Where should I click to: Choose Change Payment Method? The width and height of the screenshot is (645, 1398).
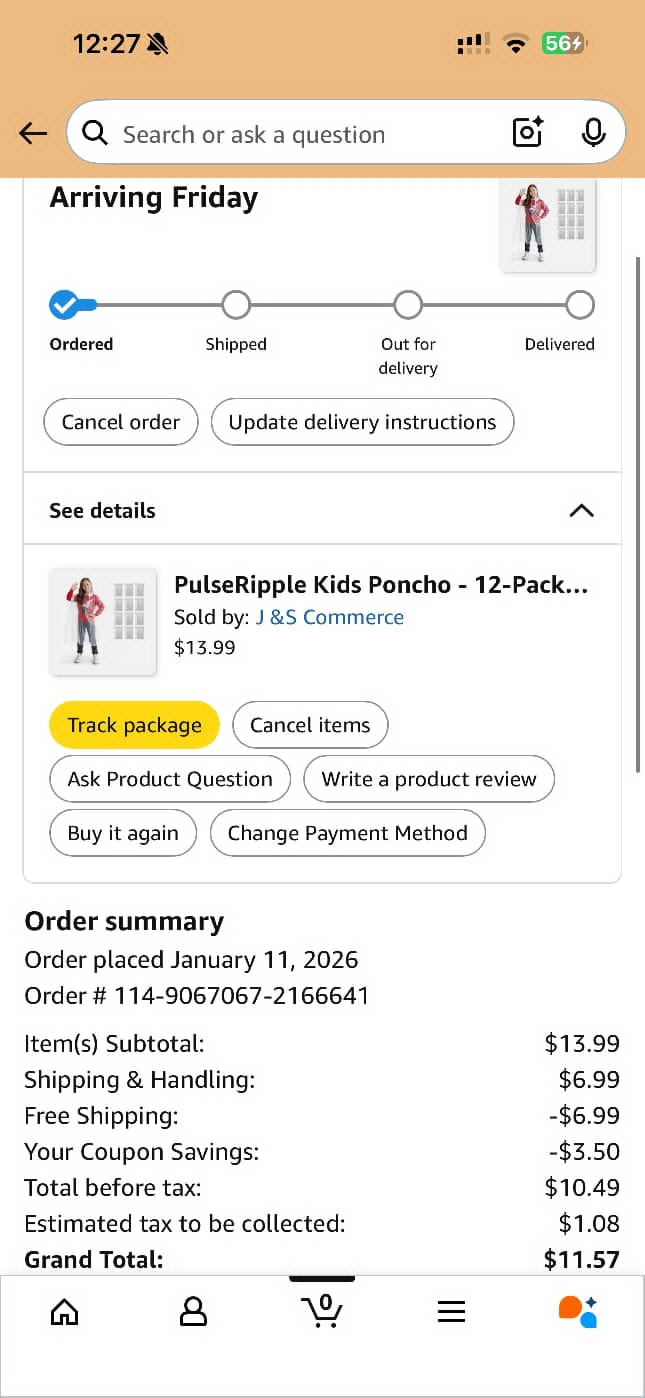(x=347, y=833)
